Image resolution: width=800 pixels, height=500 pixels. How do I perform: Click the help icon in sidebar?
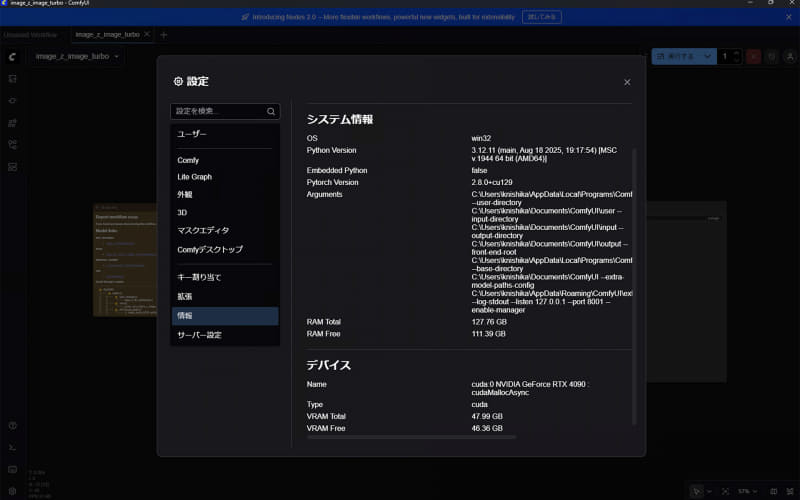[13, 426]
